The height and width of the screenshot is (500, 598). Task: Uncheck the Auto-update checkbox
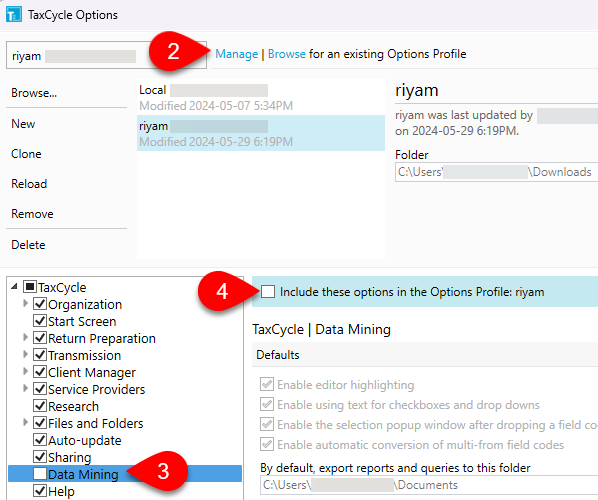pyautogui.click(x=40, y=440)
